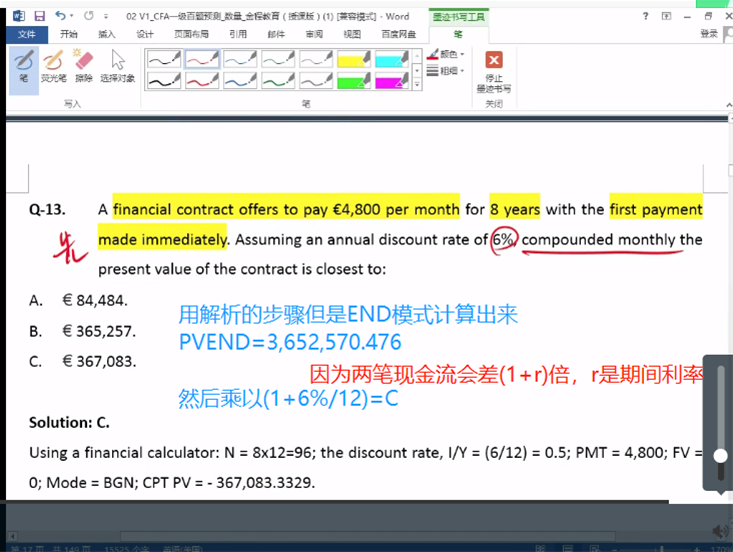Switch to the Insert ribbon tab
The image size is (733, 552).
click(x=107, y=34)
